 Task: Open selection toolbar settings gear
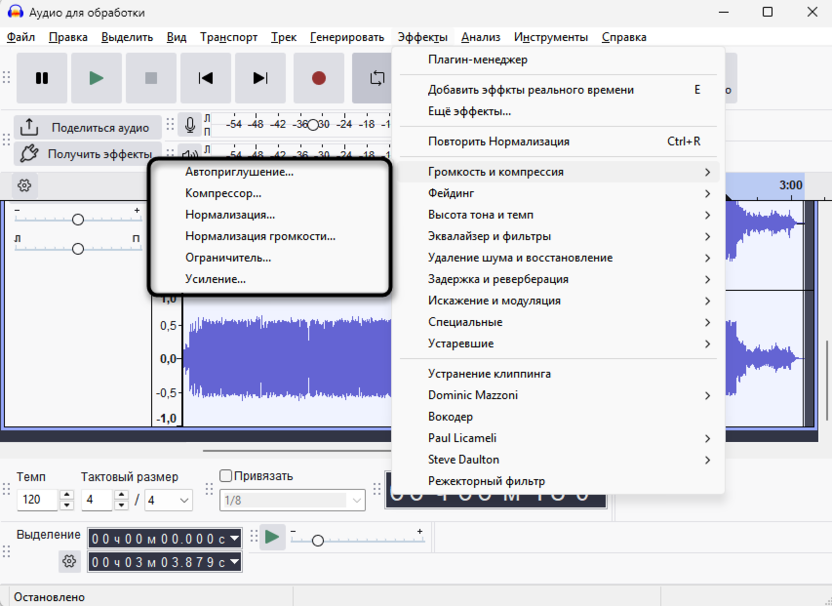pos(69,562)
